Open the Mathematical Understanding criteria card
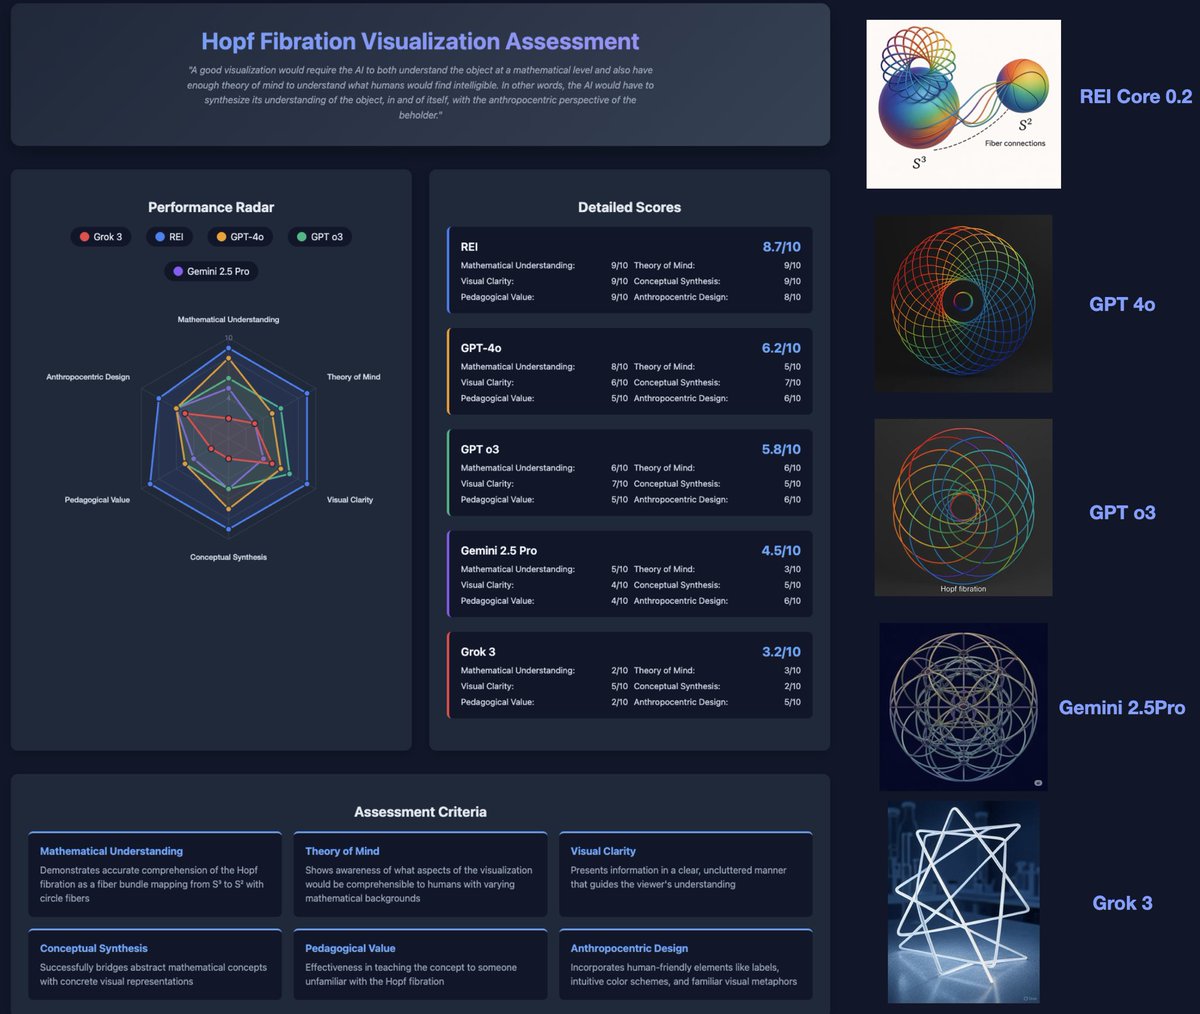 tap(155, 874)
